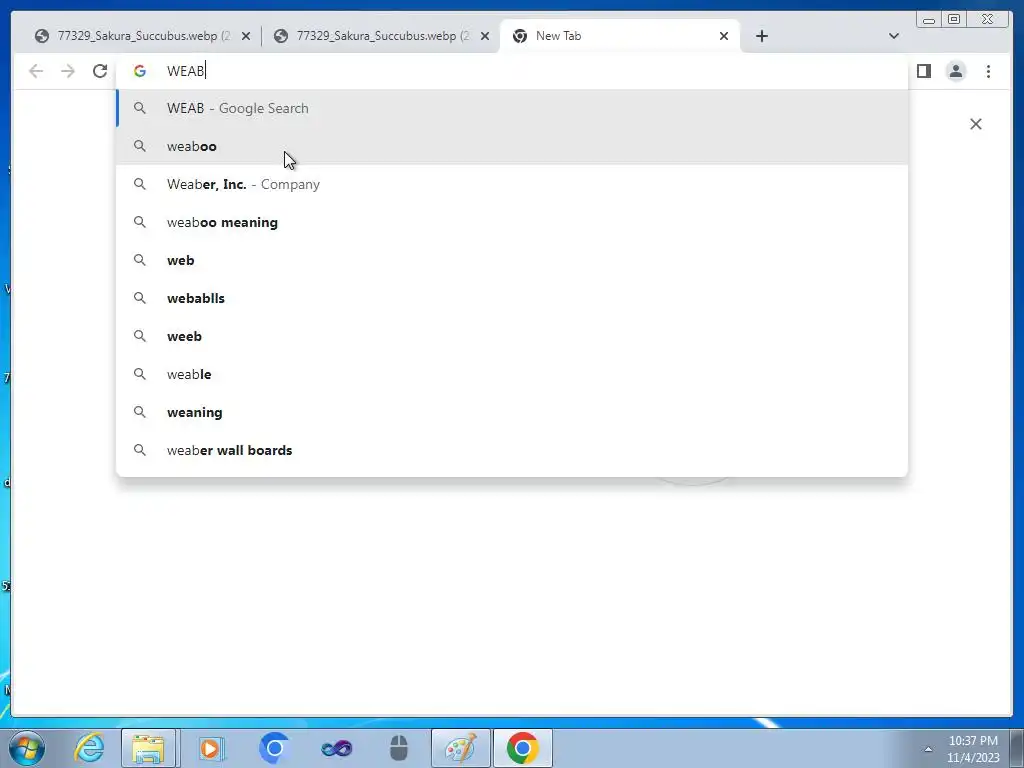
Task: Click the search icon beside 'weeb'
Action: click(x=140, y=336)
